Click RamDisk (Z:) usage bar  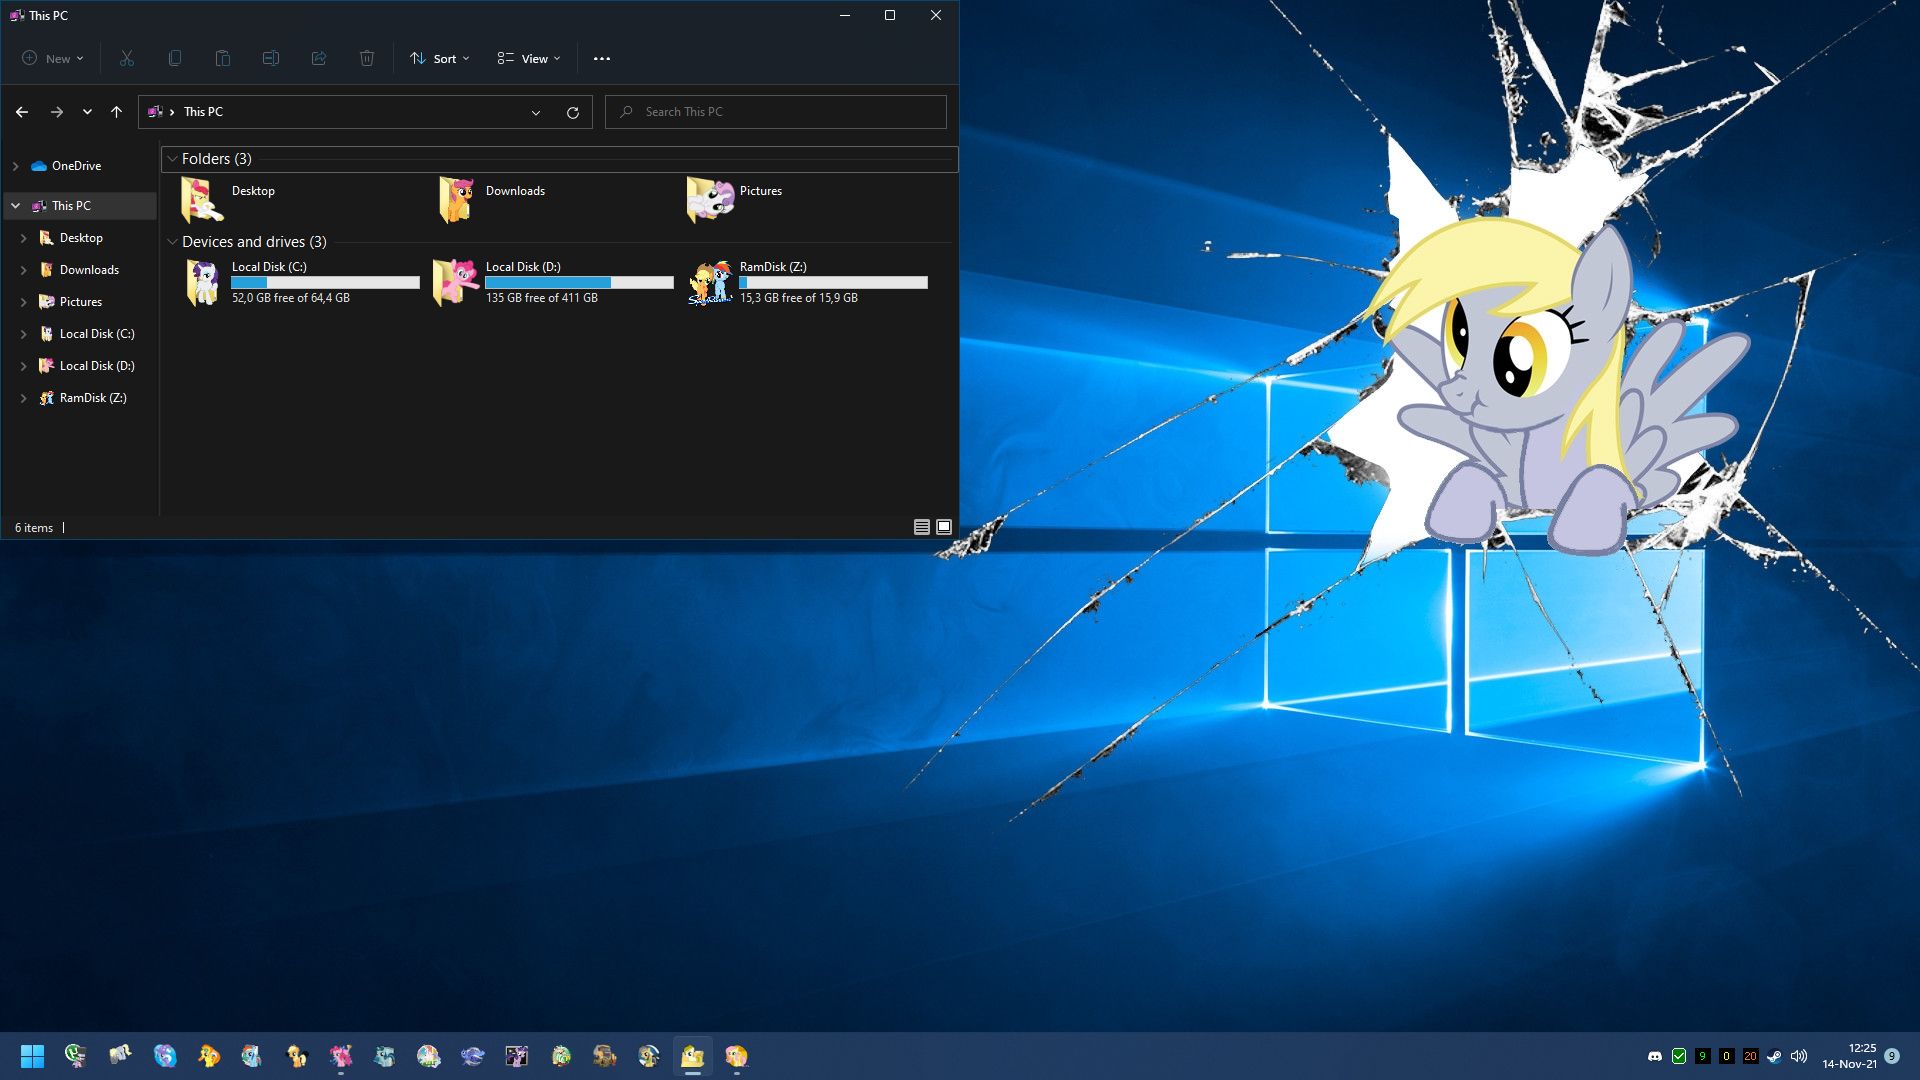point(833,283)
